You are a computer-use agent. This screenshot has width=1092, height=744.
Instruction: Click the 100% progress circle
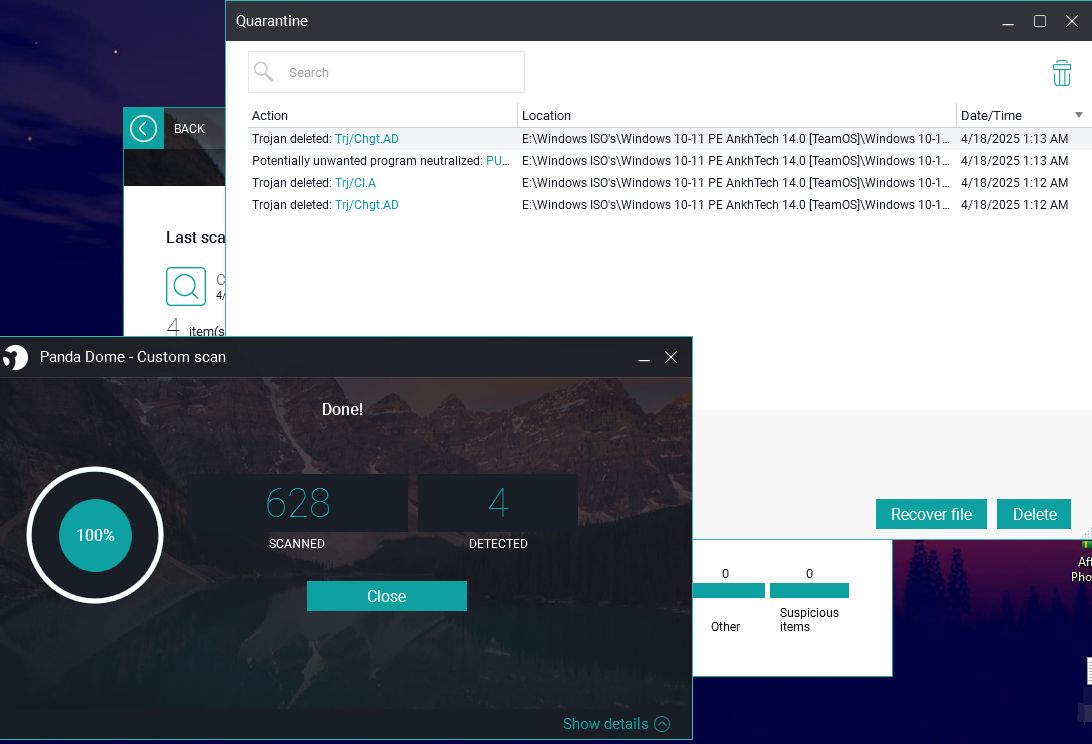95,535
